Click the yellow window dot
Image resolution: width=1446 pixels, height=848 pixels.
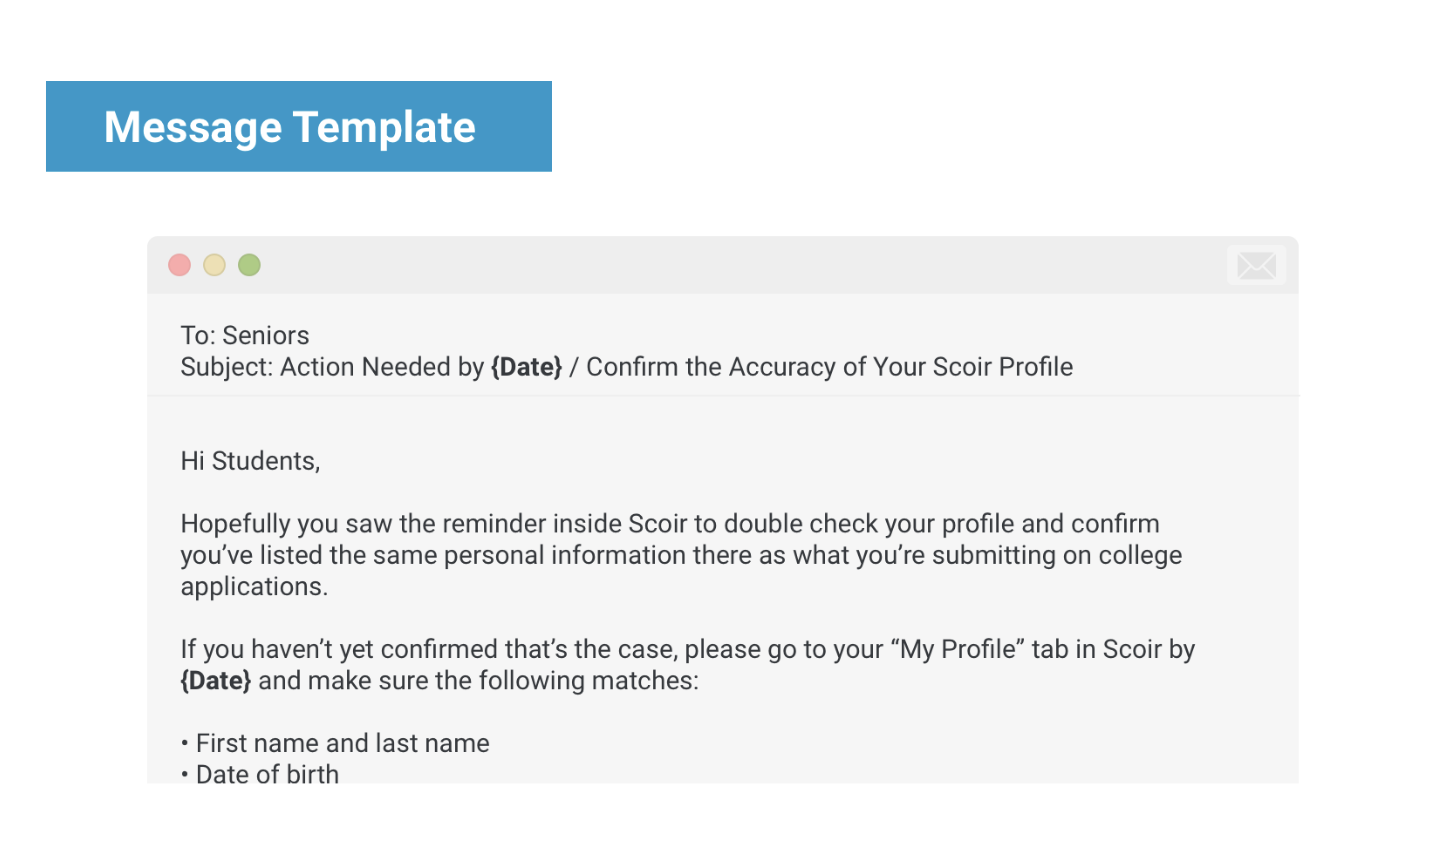tap(214, 265)
